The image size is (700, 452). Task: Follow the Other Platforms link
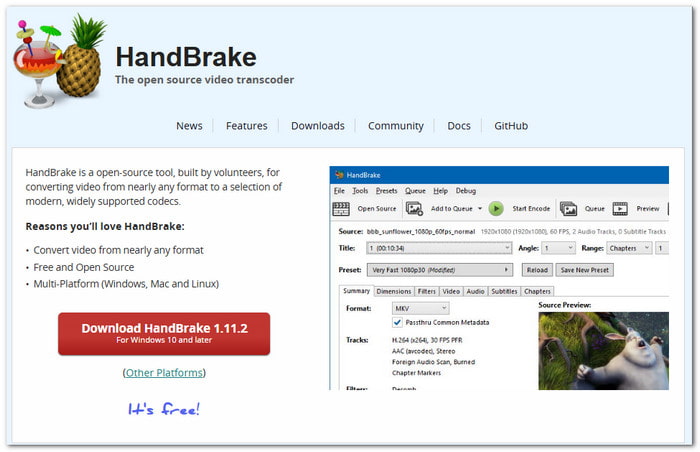tap(164, 372)
